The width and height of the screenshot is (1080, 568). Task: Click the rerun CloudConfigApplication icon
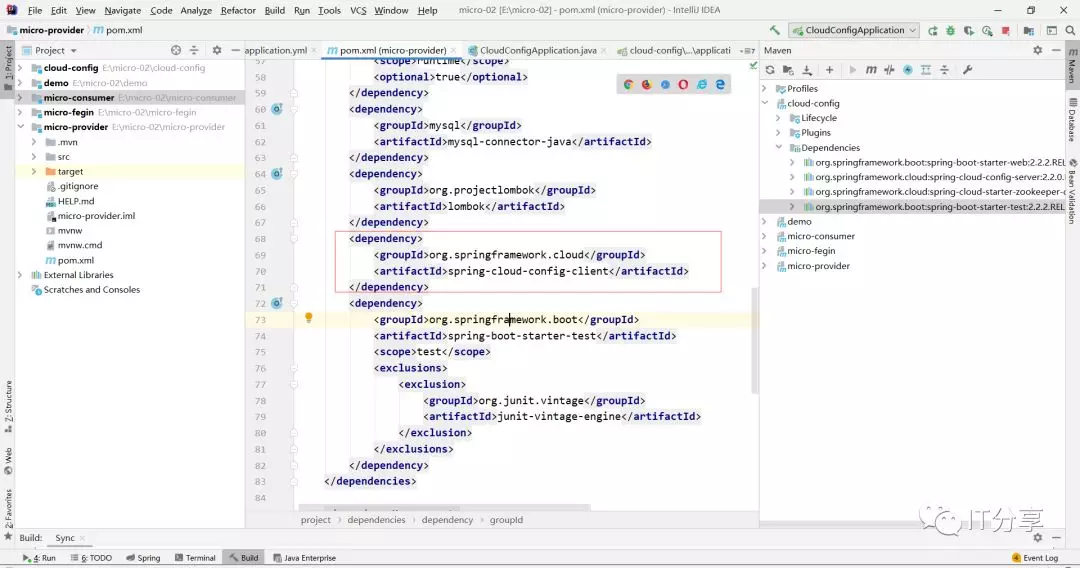click(933, 30)
